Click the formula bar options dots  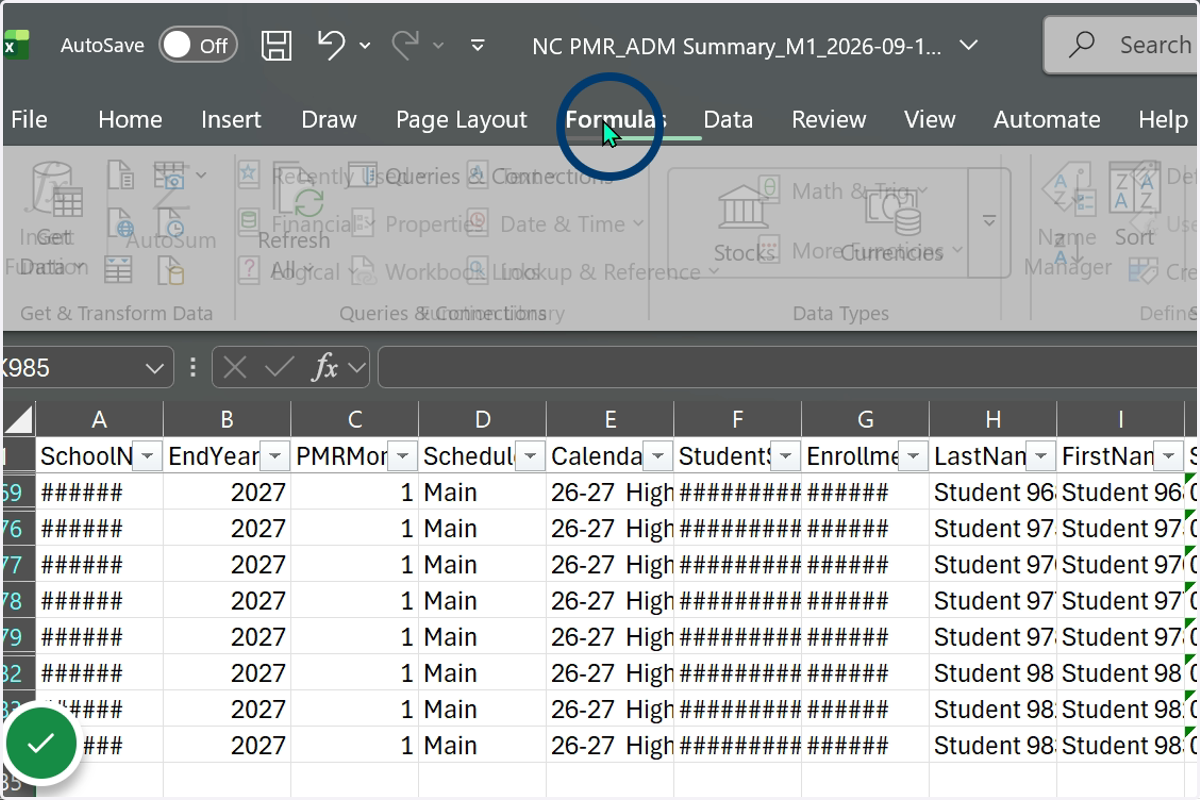click(x=193, y=368)
